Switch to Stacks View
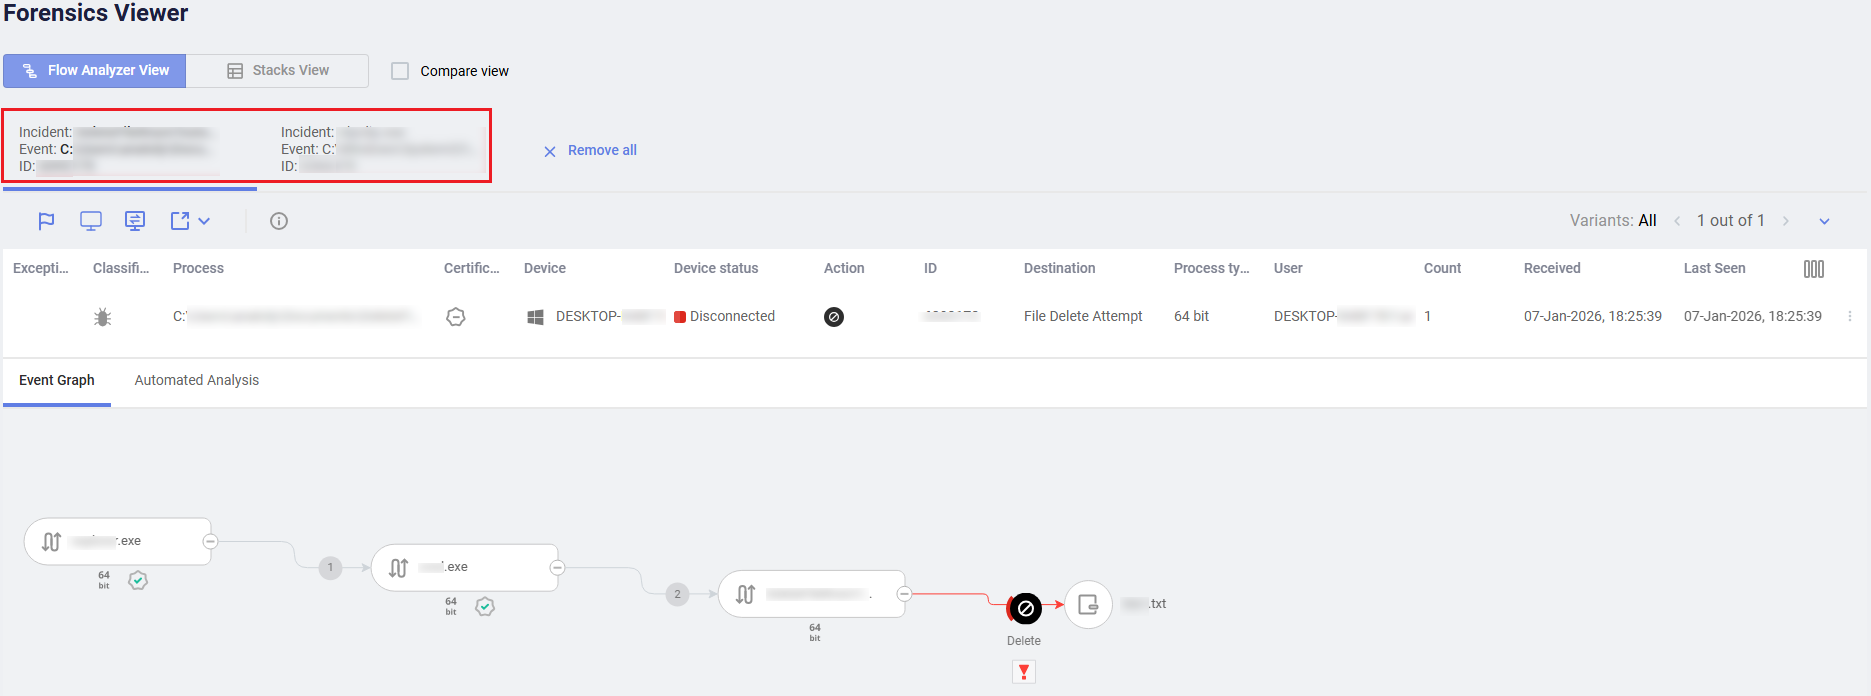1871x696 pixels. coord(277,71)
